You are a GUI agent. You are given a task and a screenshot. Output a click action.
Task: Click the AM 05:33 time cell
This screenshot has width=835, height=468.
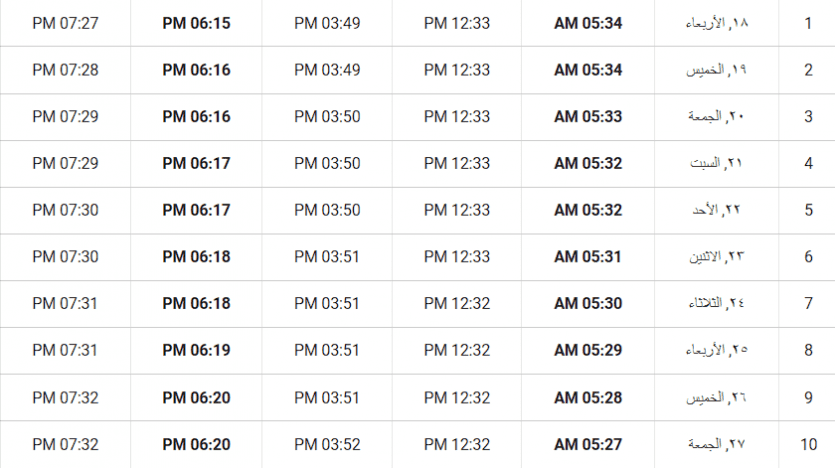click(x=588, y=117)
